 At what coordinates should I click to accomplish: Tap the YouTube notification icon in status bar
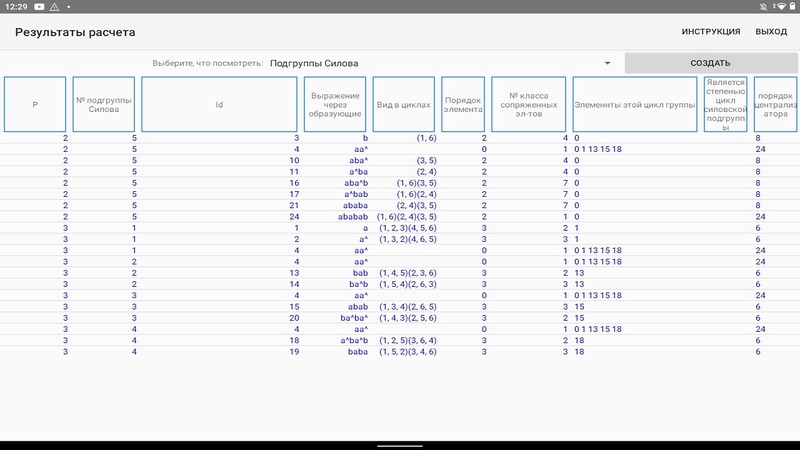pos(39,7)
